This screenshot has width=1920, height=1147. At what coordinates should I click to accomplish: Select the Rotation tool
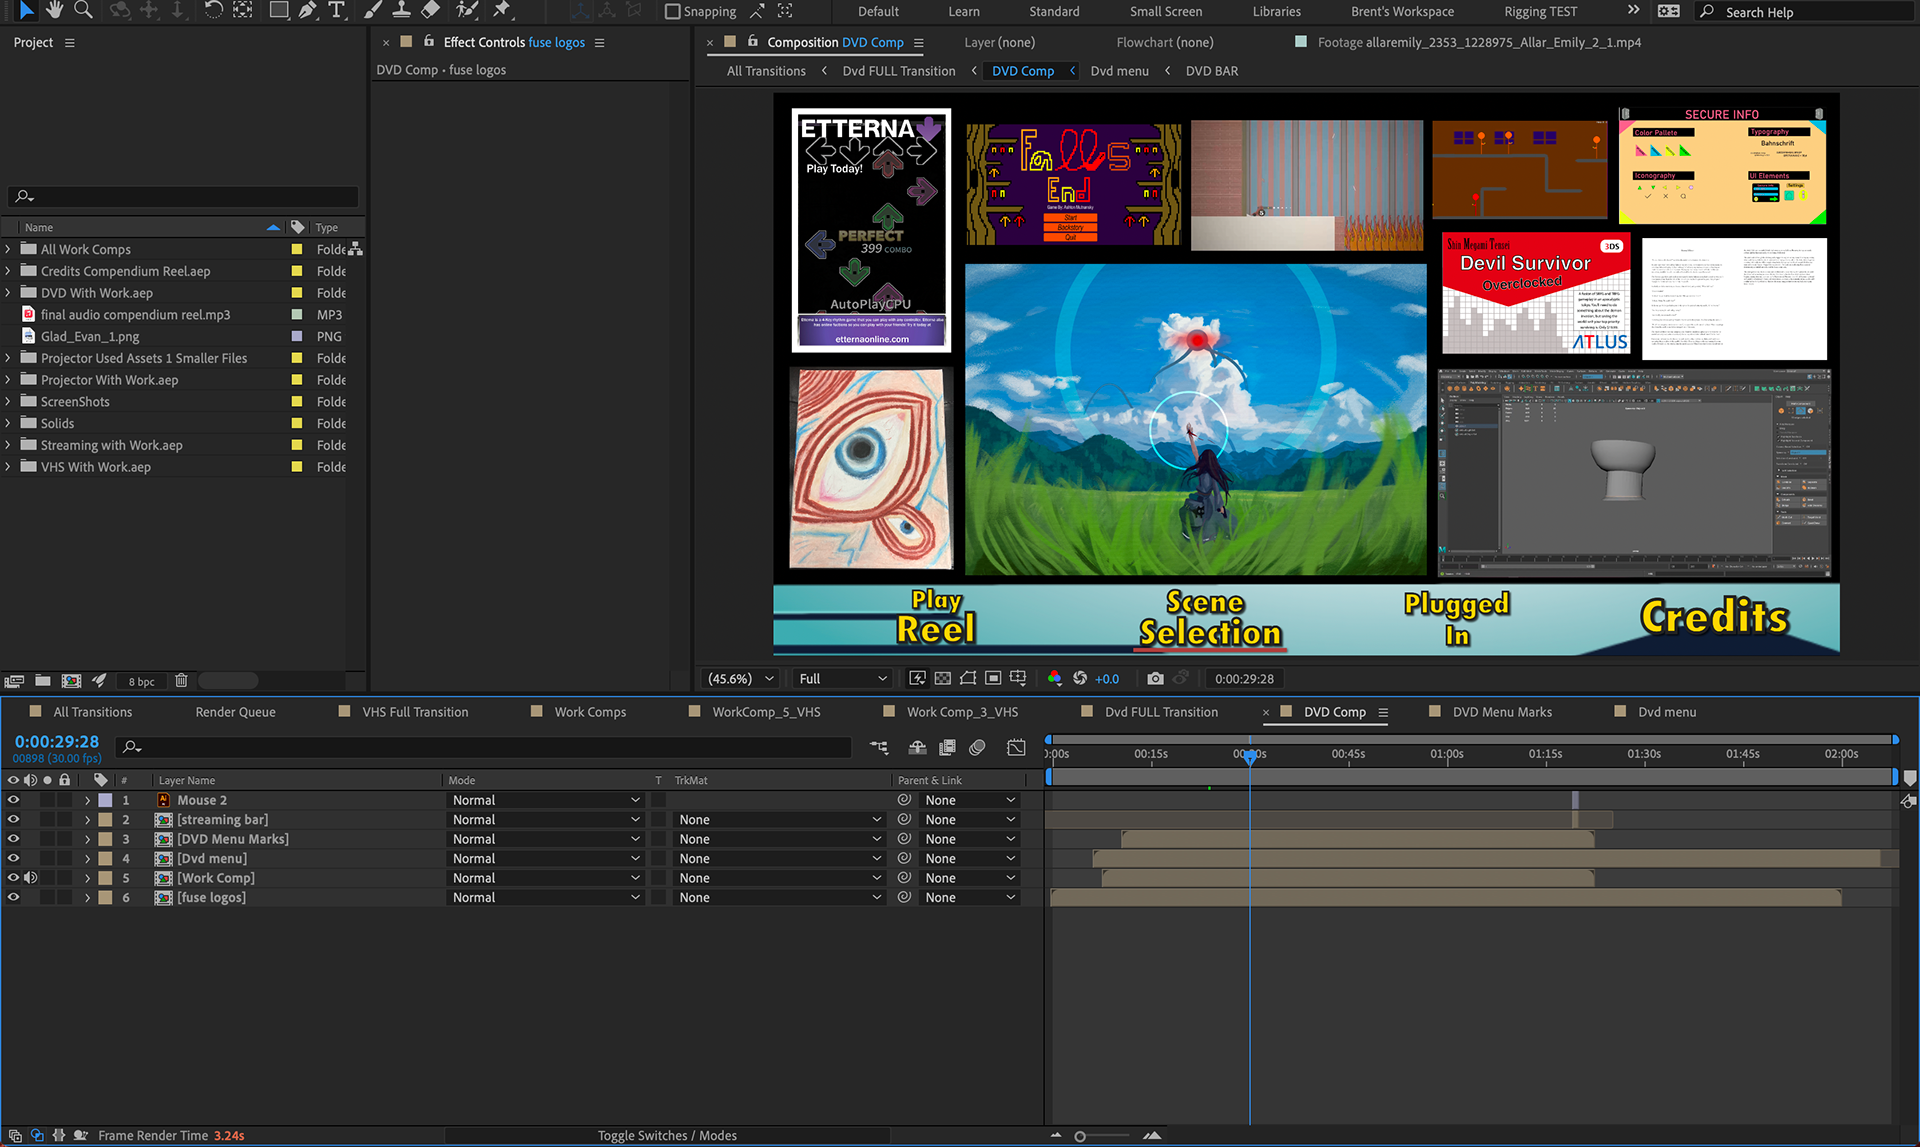coord(213,10)
